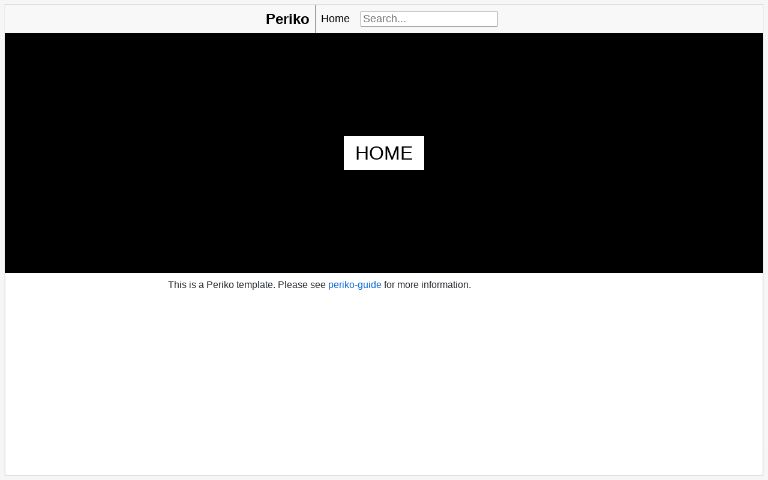The height and width of the screenshot is (480, 768).
Task: Click the text 'This is a Periko template.'
Action: tap(221, 285)
